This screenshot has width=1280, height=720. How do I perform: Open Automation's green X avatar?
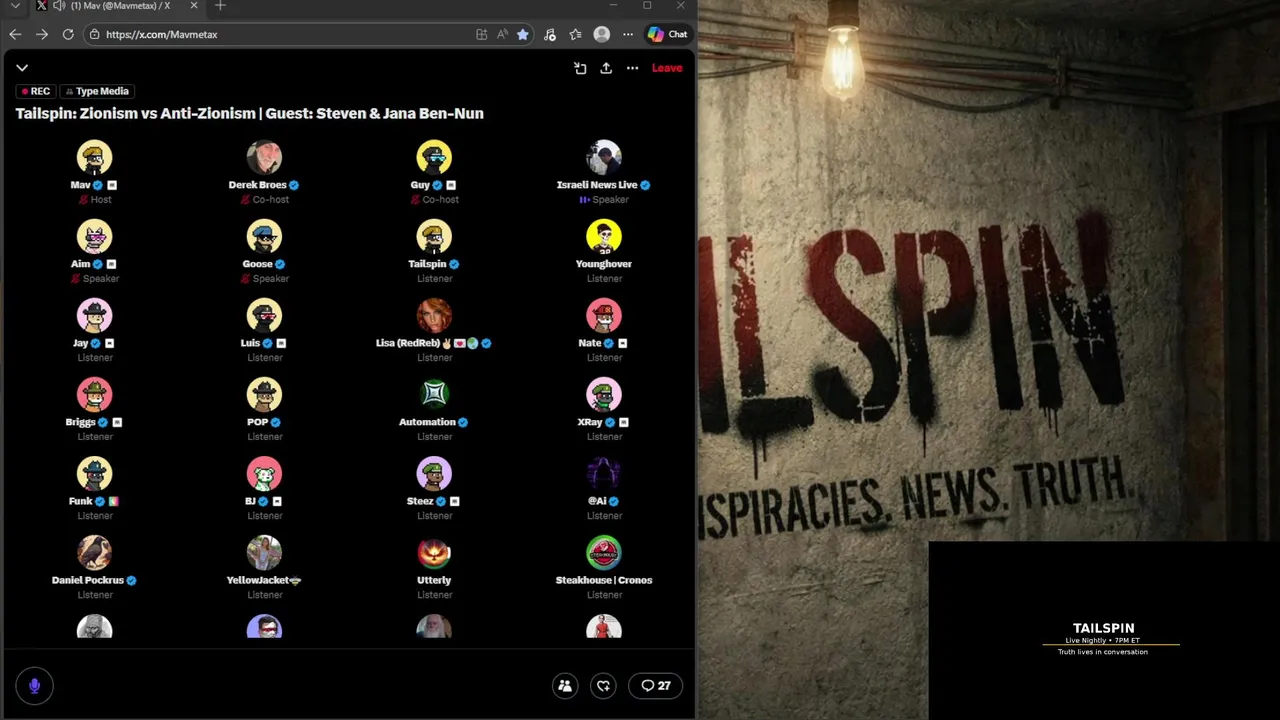[434, 395]
